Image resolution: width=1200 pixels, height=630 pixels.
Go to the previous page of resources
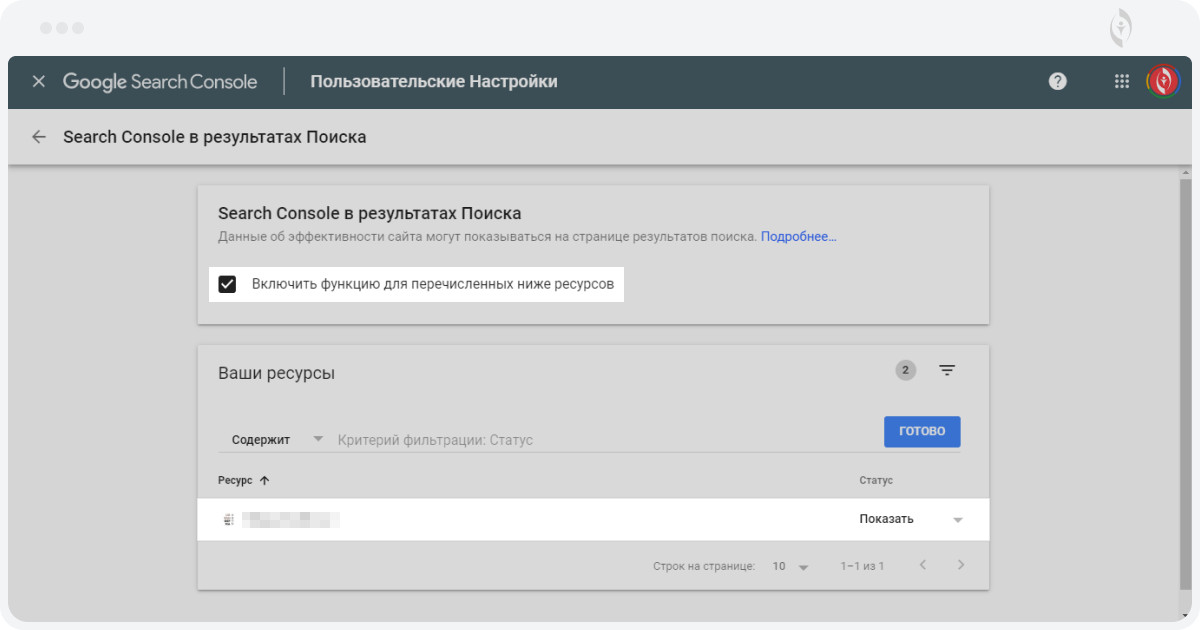(x=923, y=565)
